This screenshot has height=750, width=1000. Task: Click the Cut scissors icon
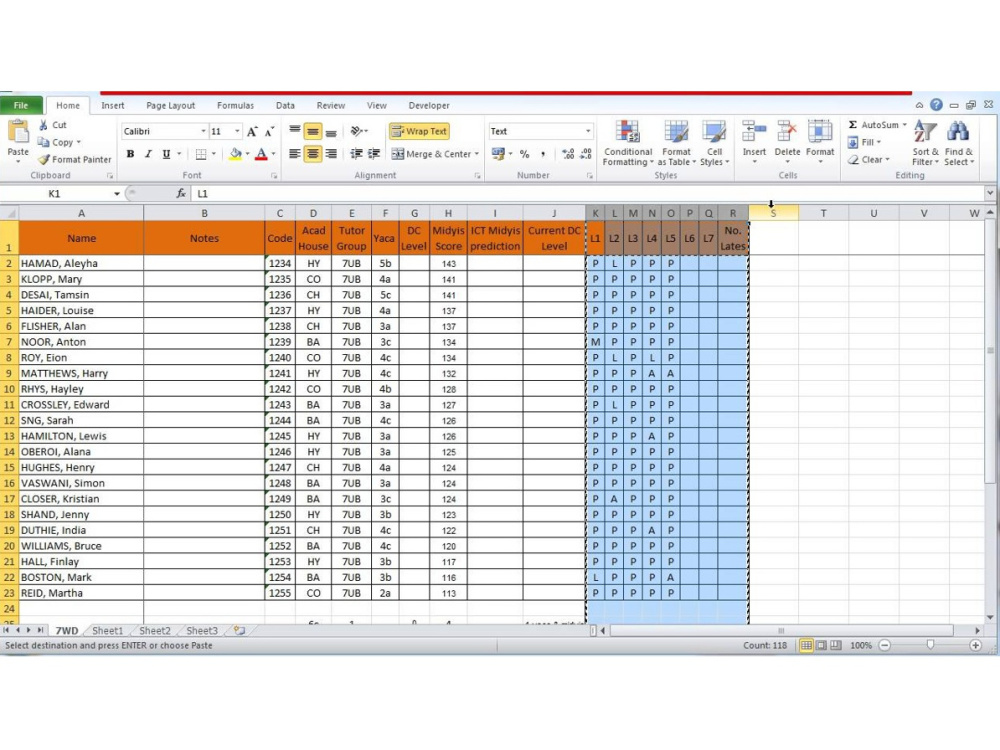point(43,125)
